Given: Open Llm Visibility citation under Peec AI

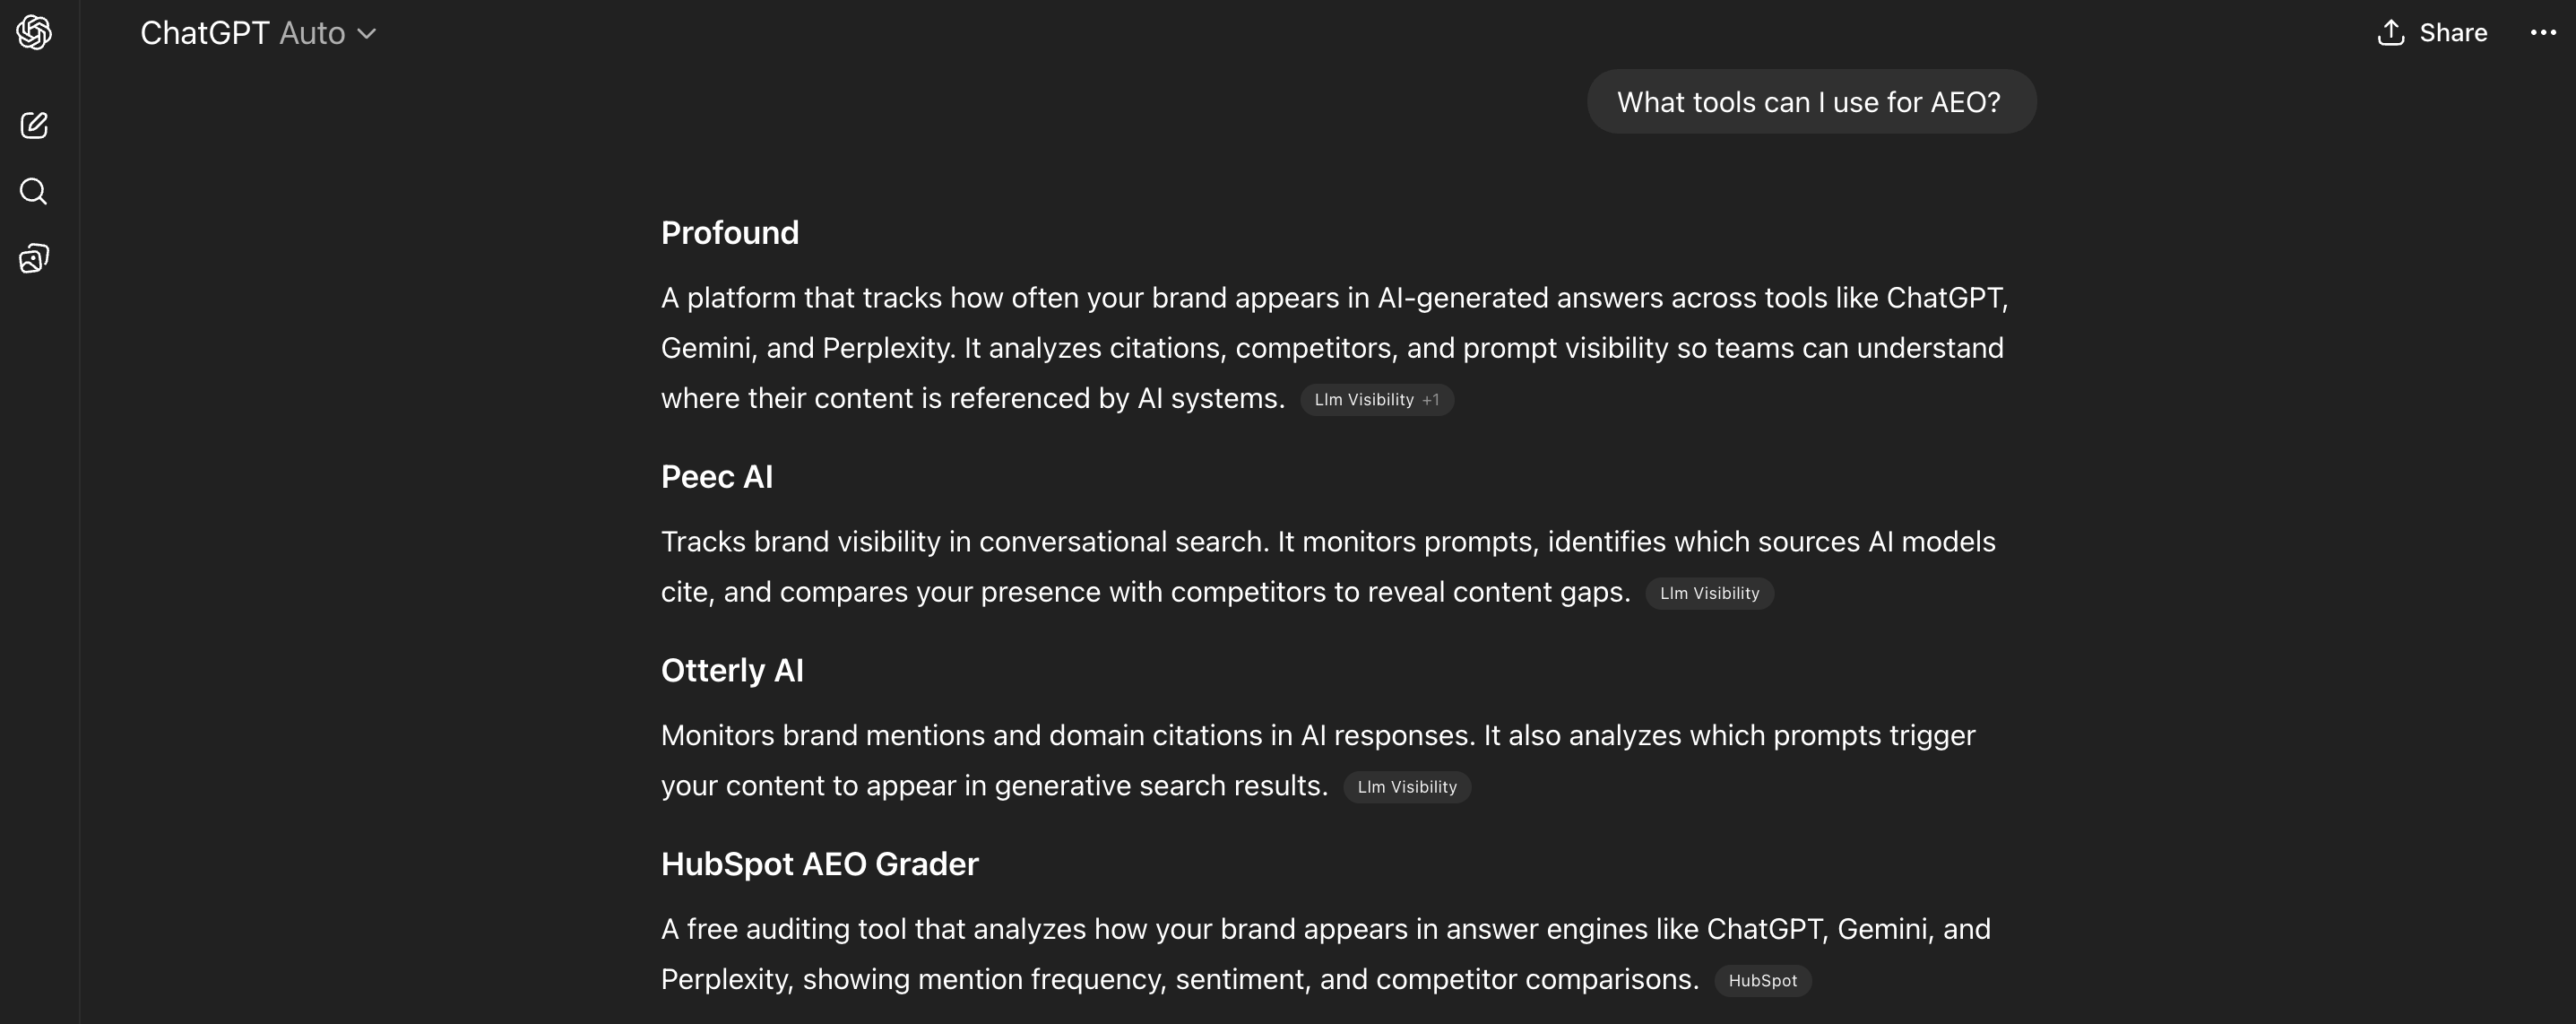Looking at the screenshot, I should (1708, 593).
